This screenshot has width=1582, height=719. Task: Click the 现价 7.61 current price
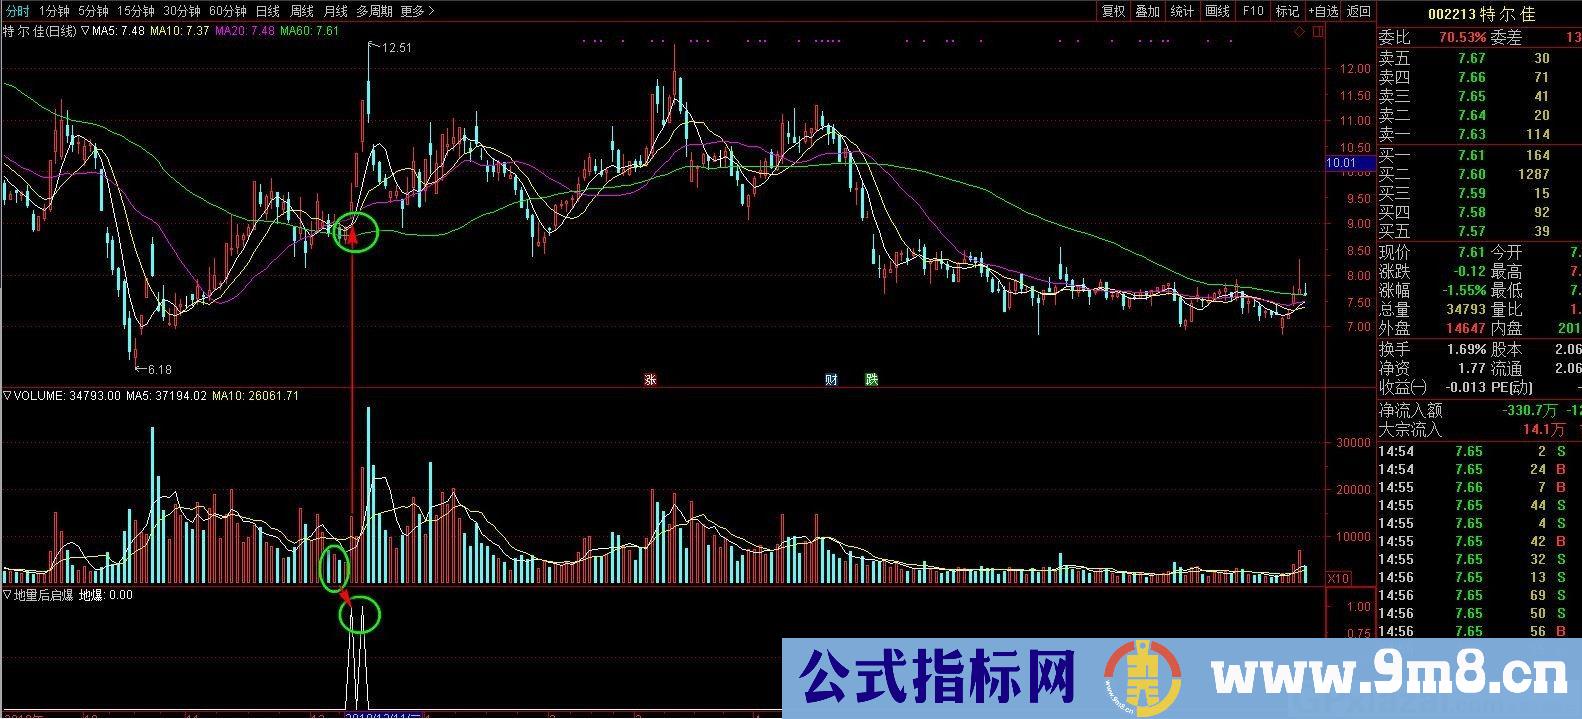[1471, 252]
